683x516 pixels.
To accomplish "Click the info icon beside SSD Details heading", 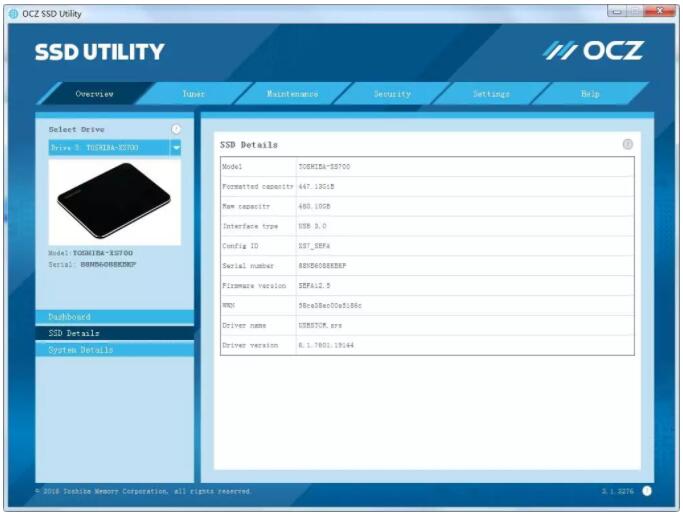I will 628,144.
